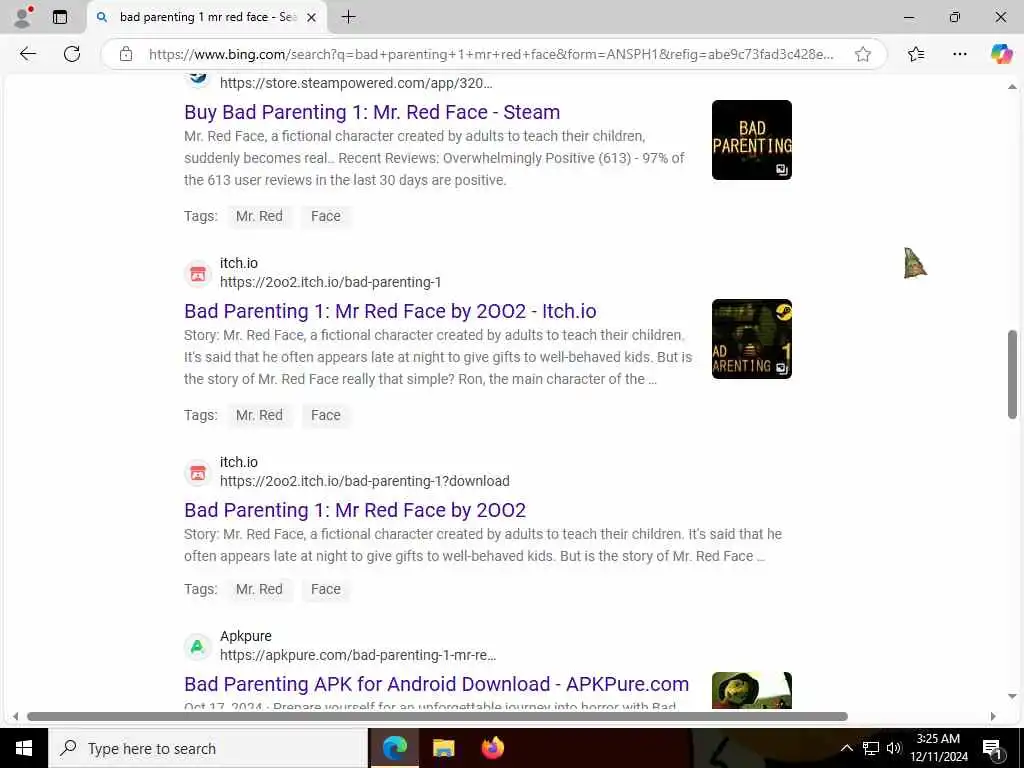Add this page to favorites star
1024x768 pixels.
coord(863,54)
